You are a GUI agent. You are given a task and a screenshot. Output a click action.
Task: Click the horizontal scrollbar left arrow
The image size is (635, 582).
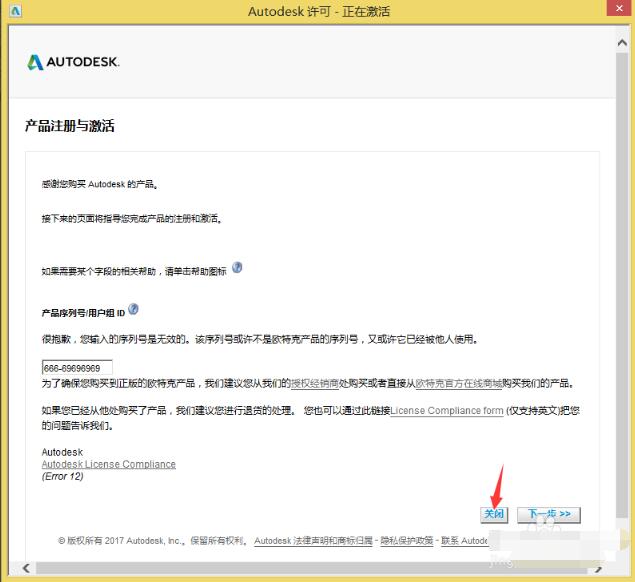coord(26,568)
